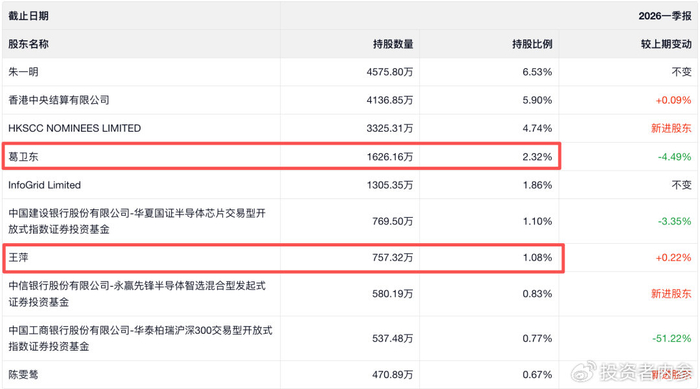Click the 3325.31万 holding amount
This screenshot has height=389, width=700.
pos(390,128)
